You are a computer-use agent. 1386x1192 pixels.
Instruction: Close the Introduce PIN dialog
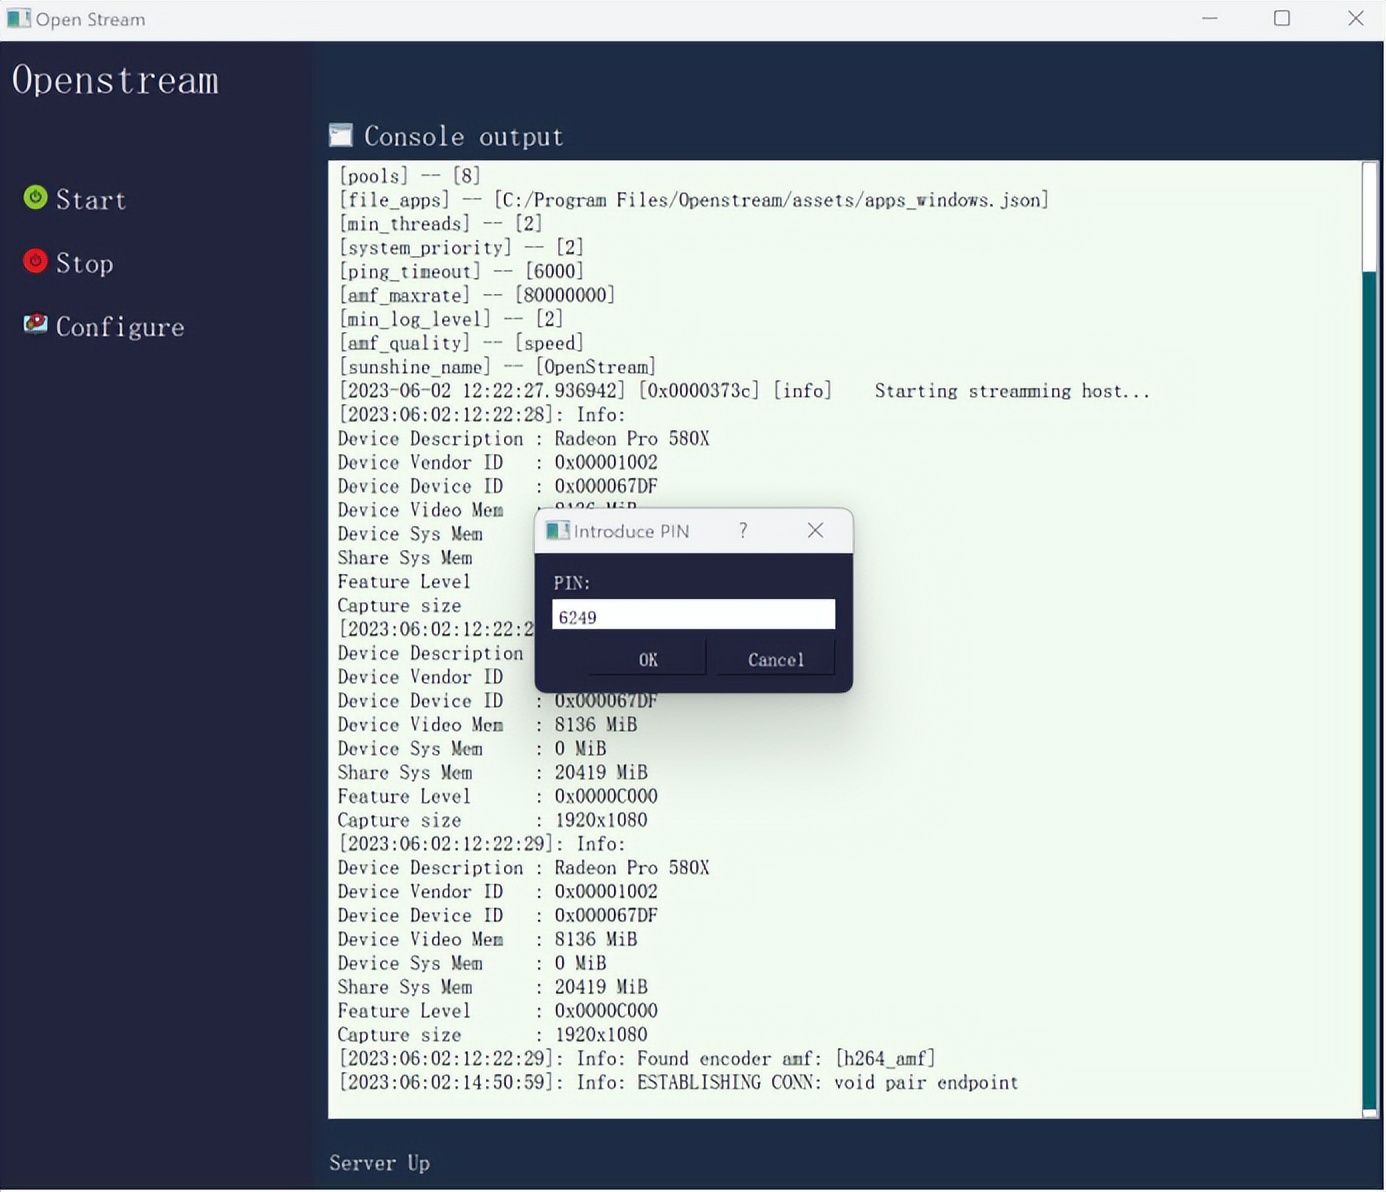click(x=815, y=530)
